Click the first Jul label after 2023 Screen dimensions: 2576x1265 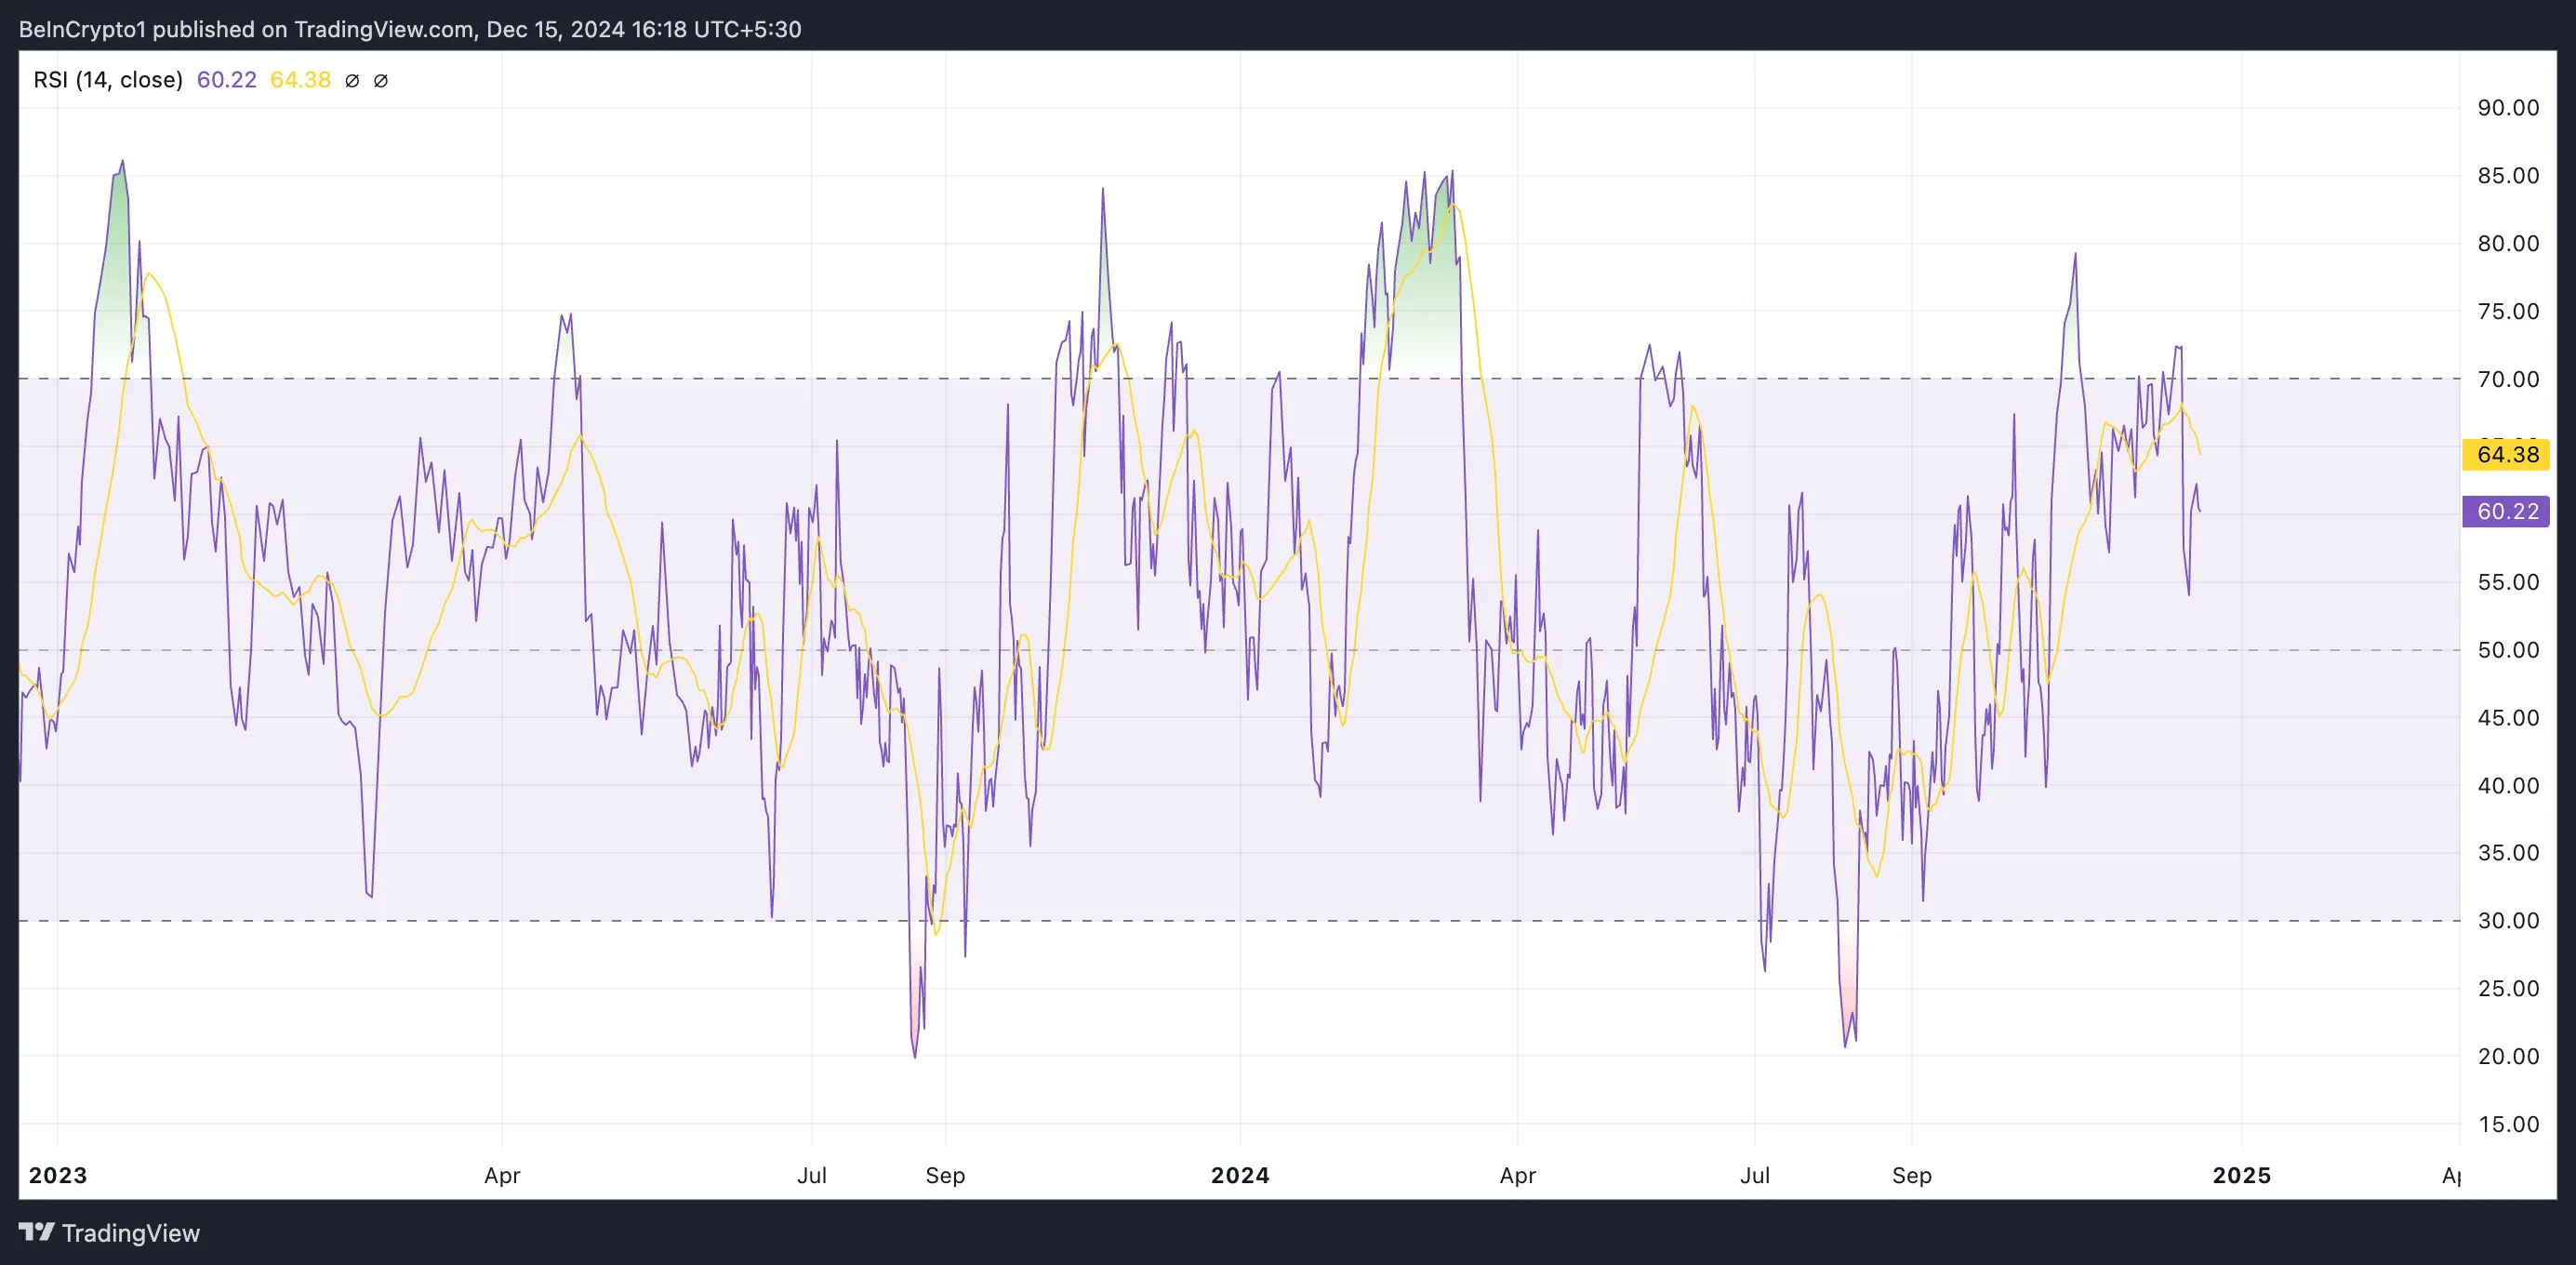(812, 1175)
